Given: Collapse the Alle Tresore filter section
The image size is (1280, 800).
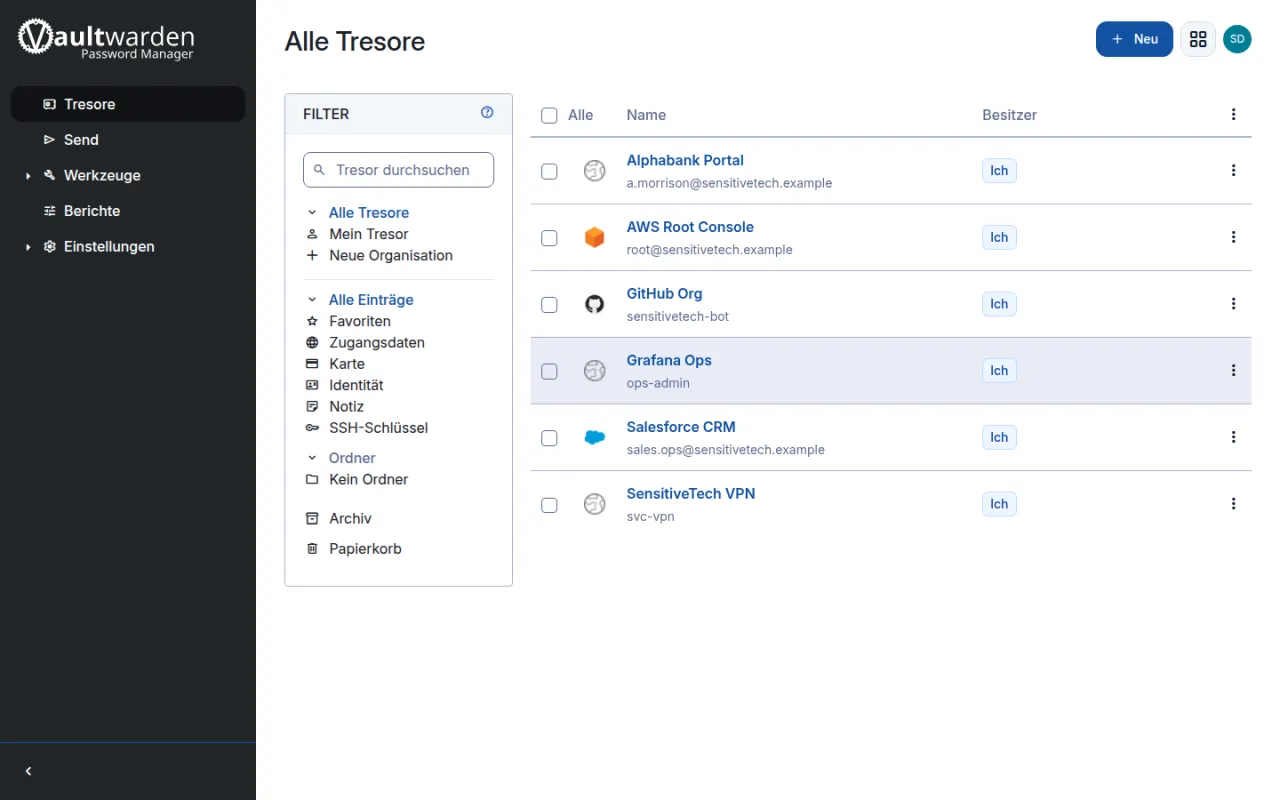Looking at the screenshot, I should pyautogui.click(x=312, y=213).
